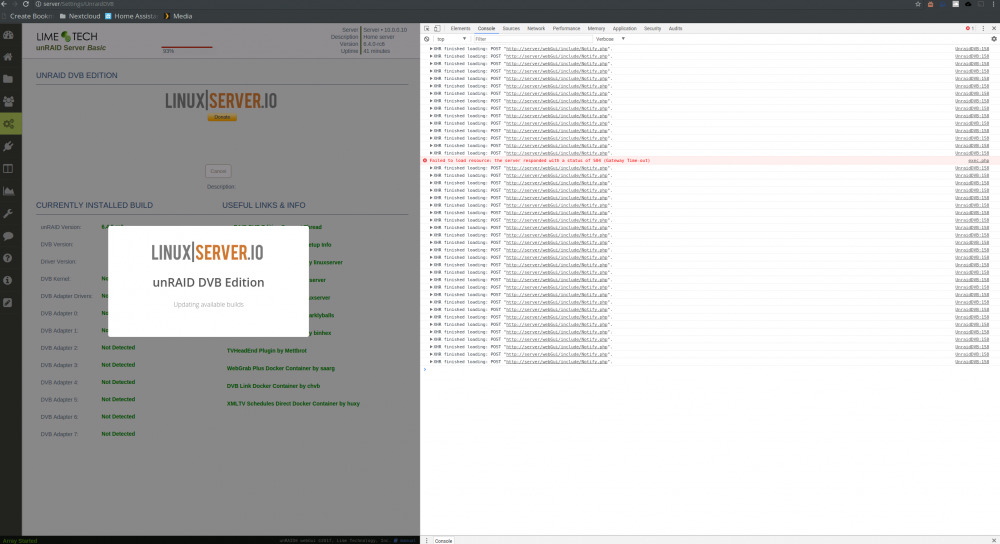Open the Console drawer tab at bottom

click(443, 541)
